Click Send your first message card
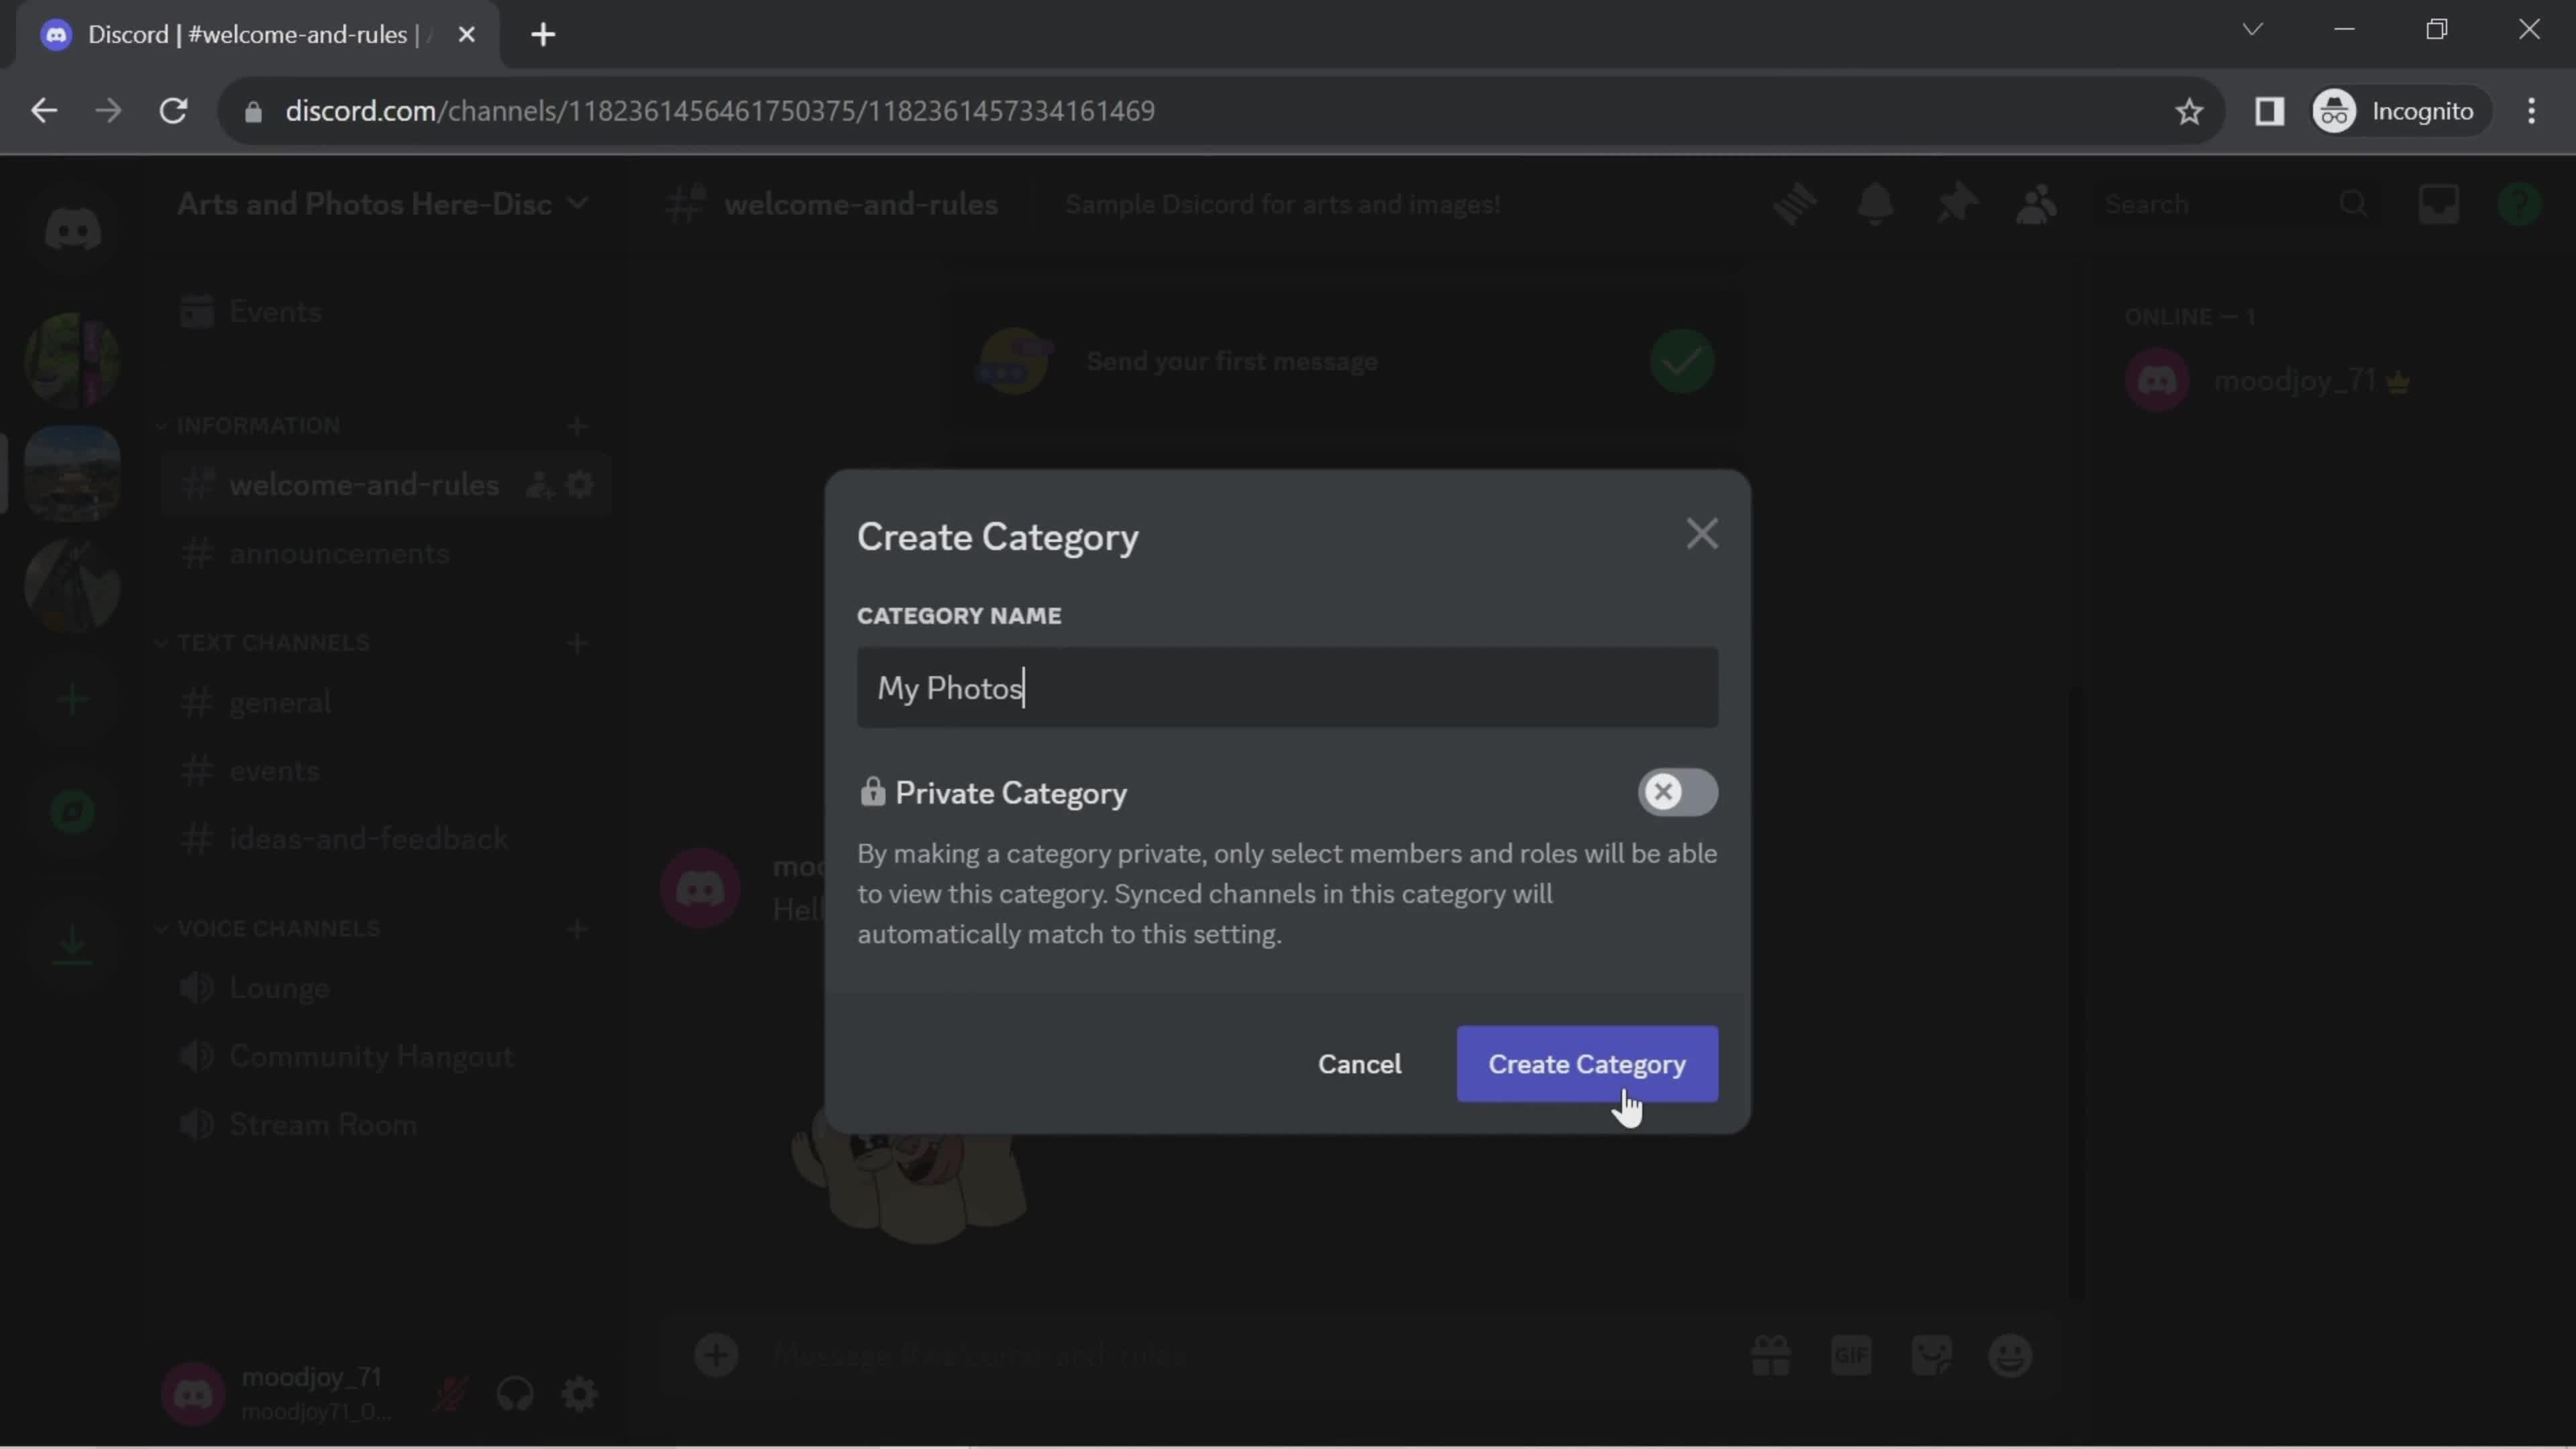This screenshot has width=2576, height=1449. coord(1345,361)
